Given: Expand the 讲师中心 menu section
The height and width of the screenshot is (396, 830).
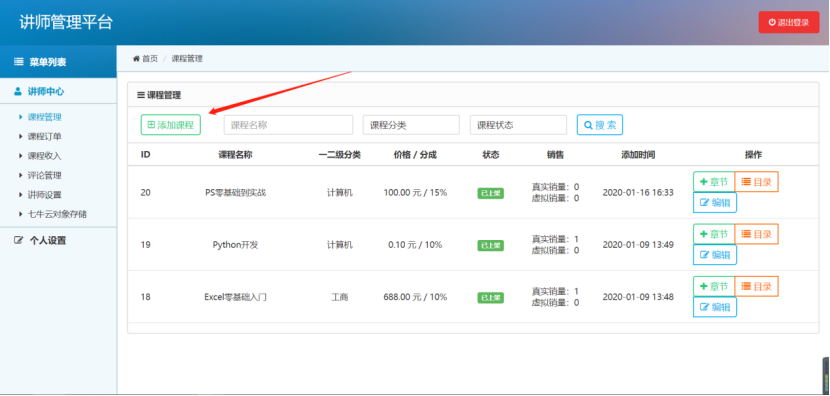Looking at the screenshot, I should coord(58,92).
